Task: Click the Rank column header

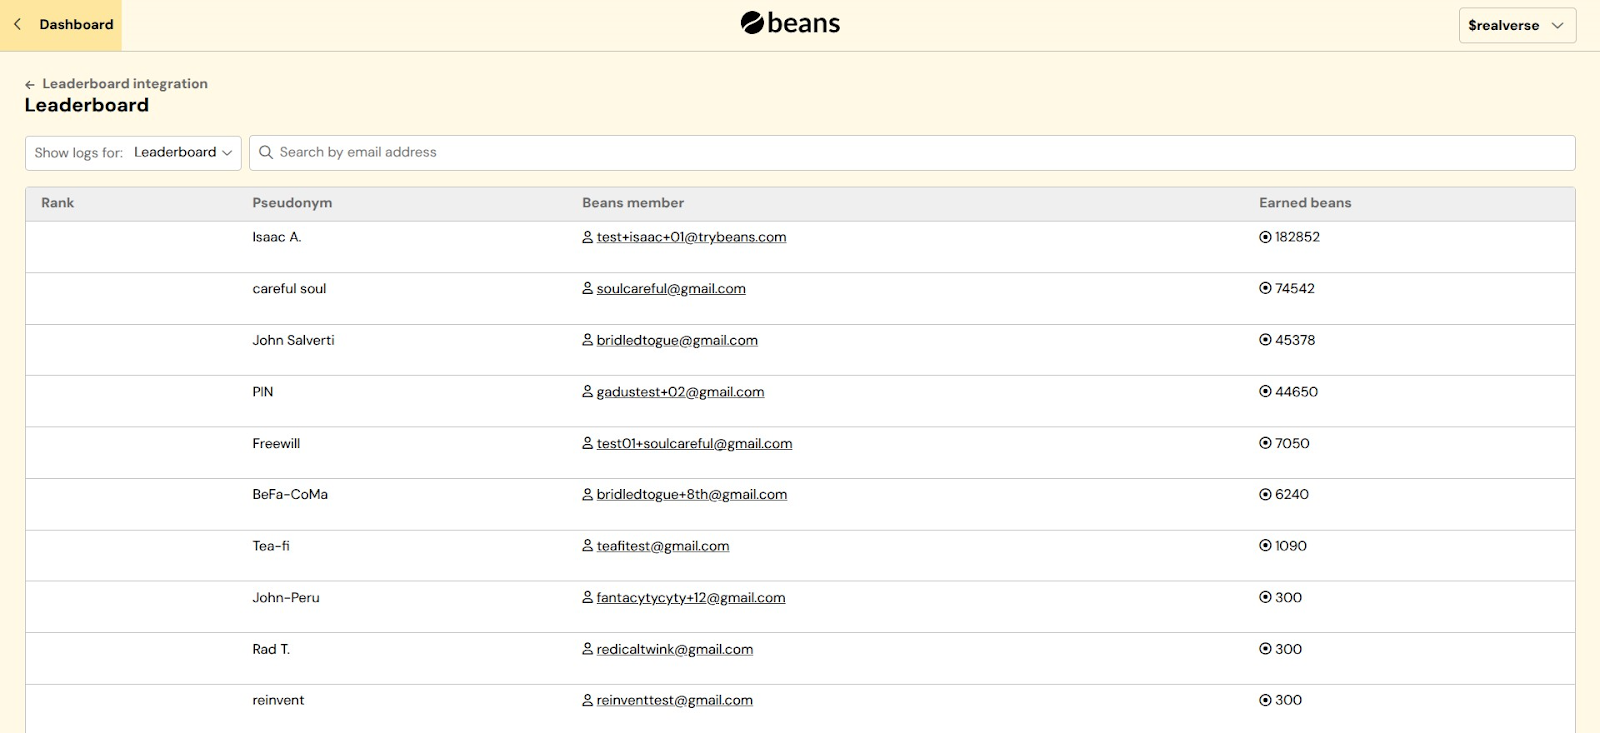Action: click(x=58, y=203)
